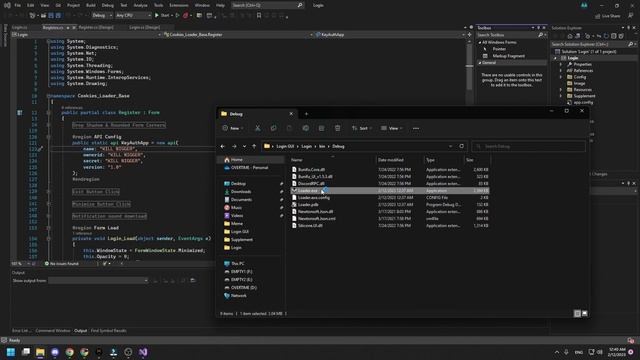640x360 pixels.
Task: Open the Any CPU platform dropdown
Action: 133,15
